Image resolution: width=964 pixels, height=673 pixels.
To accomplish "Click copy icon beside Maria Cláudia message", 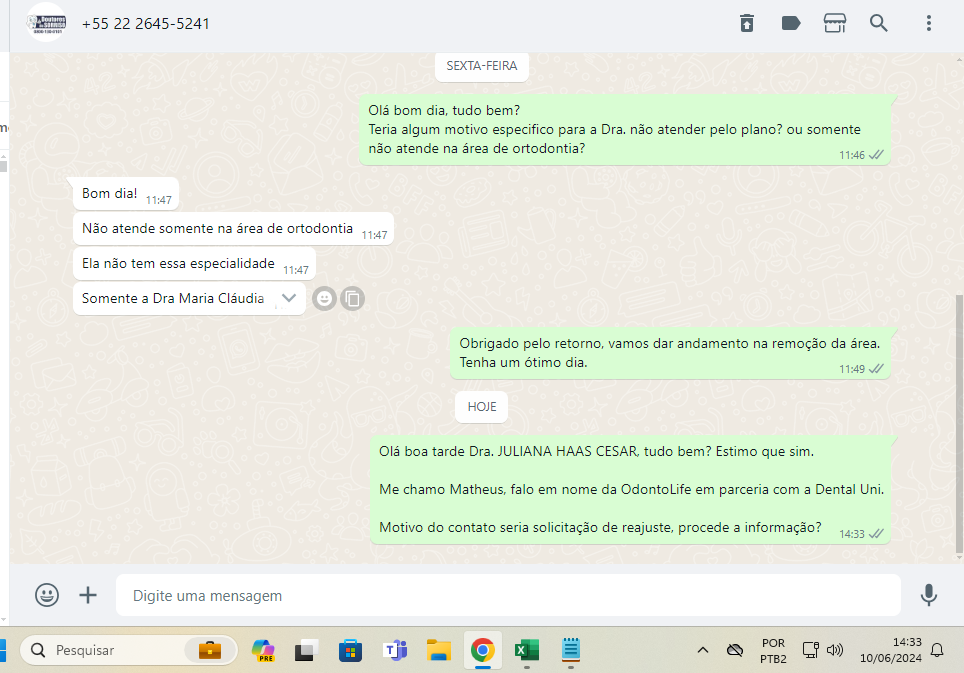I will [x=352, y=298].
